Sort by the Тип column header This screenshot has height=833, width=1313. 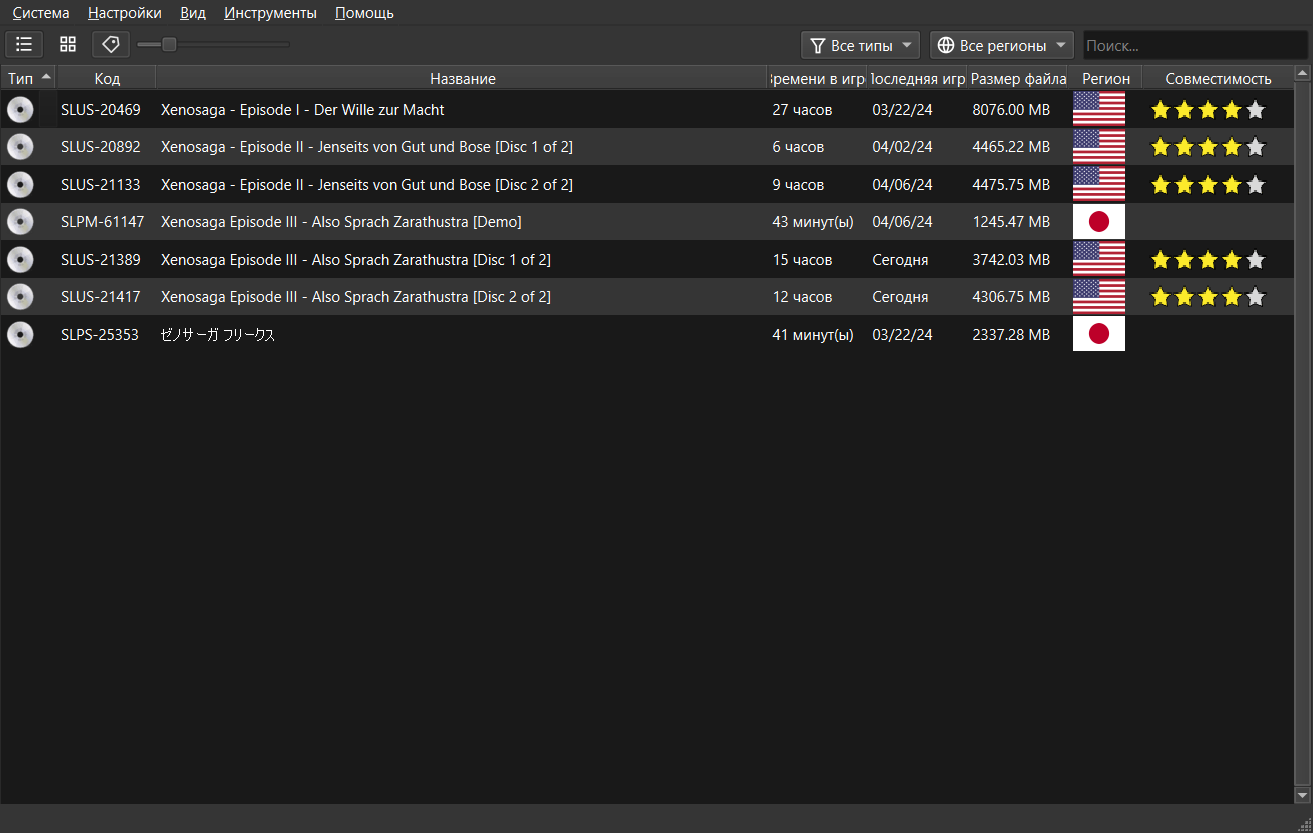coord(28,78)
